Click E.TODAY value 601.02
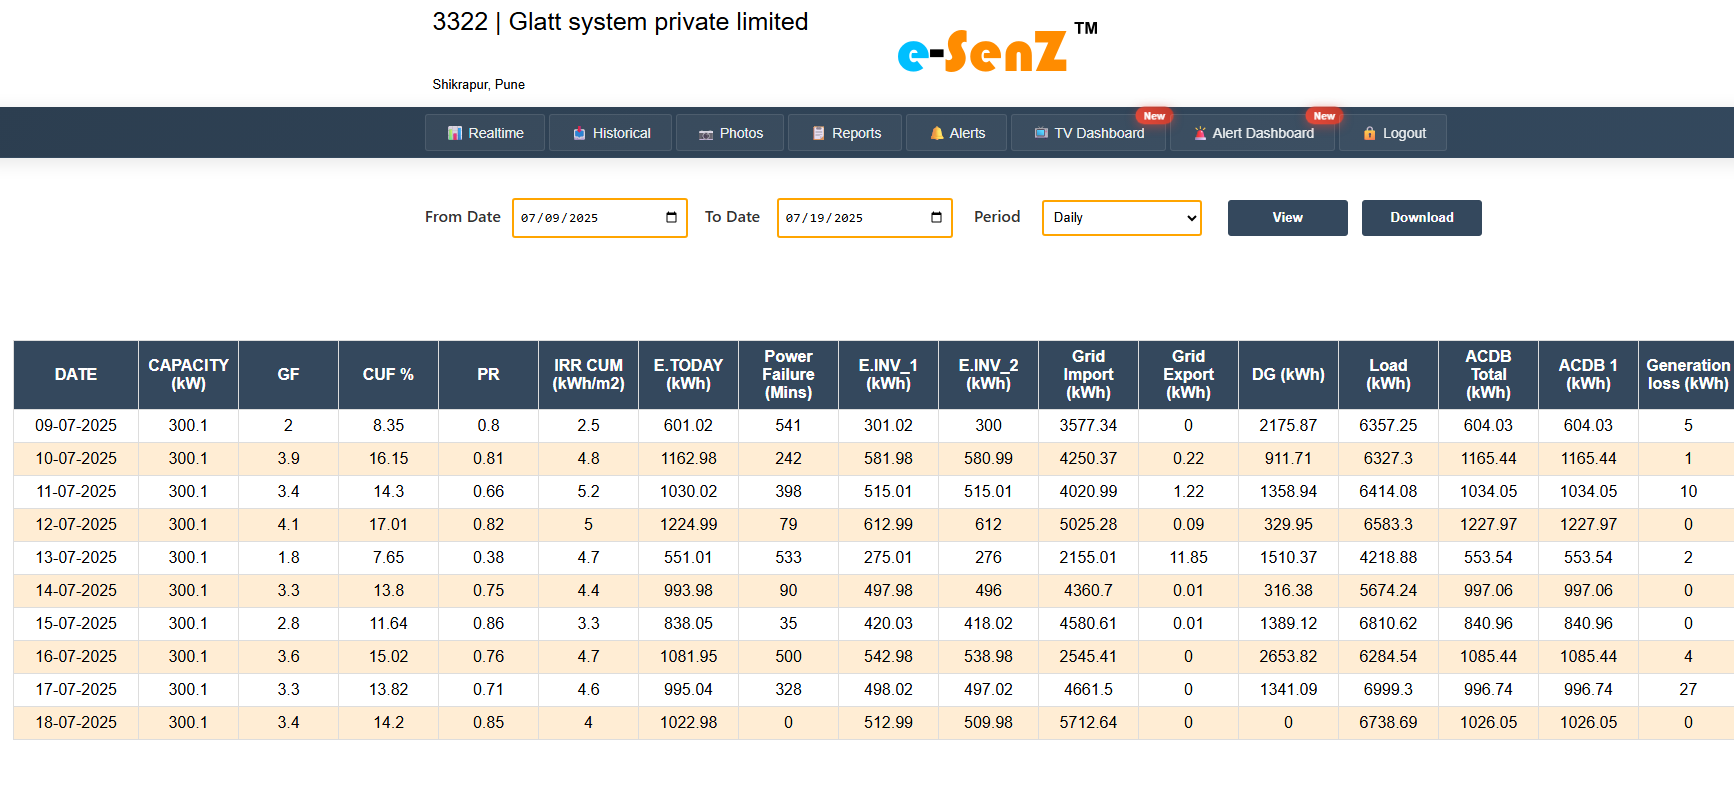The image size is (1734, 789). click(688, 425)
